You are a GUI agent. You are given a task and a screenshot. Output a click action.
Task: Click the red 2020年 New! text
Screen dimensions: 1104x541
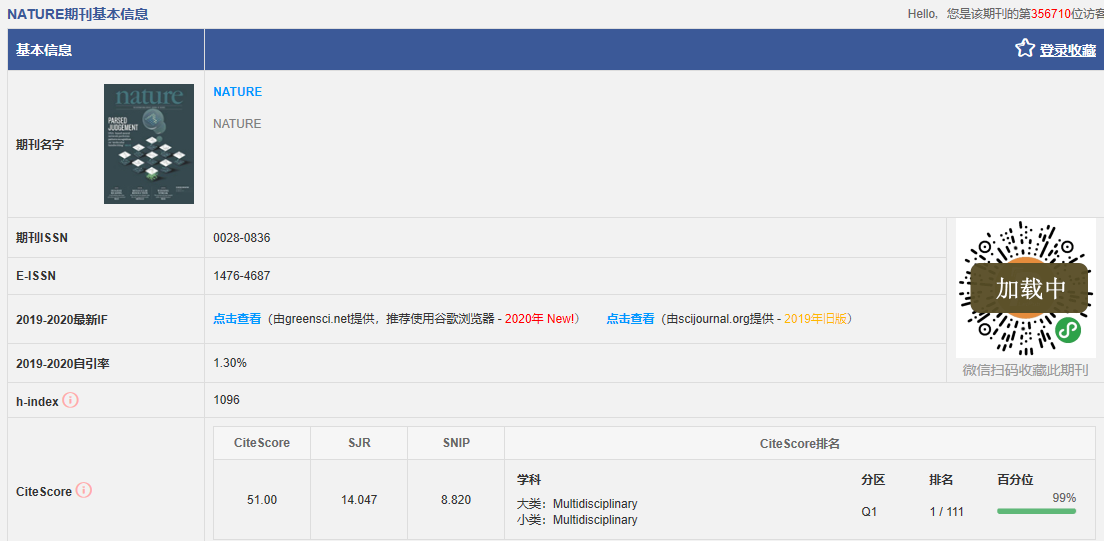pyautogui.click(x=539, y=318)
